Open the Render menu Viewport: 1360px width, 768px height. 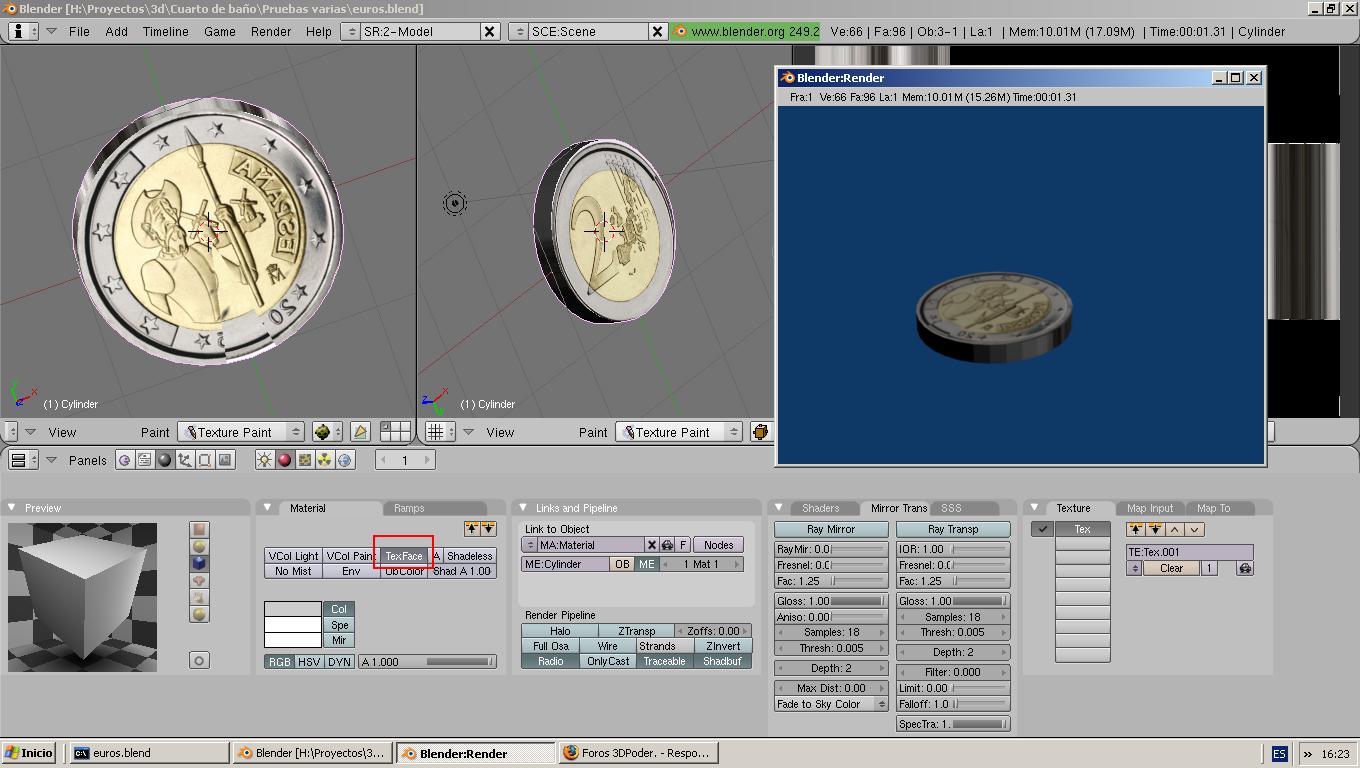coord(271,31)
